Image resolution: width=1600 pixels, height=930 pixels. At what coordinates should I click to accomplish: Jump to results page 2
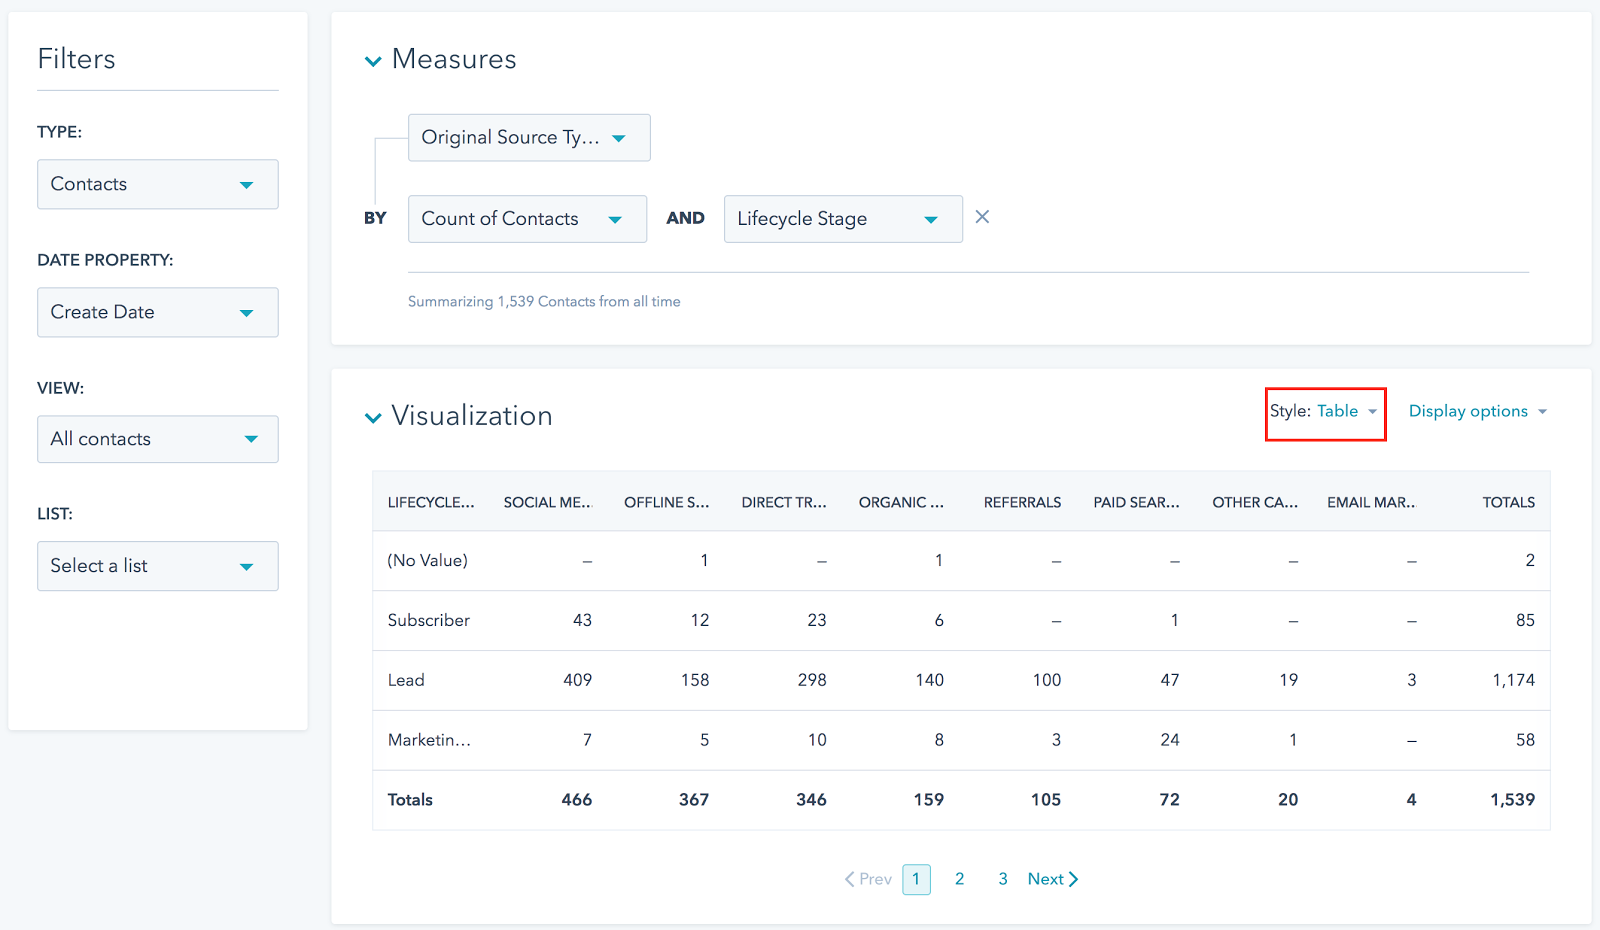[x=959, y=879]
